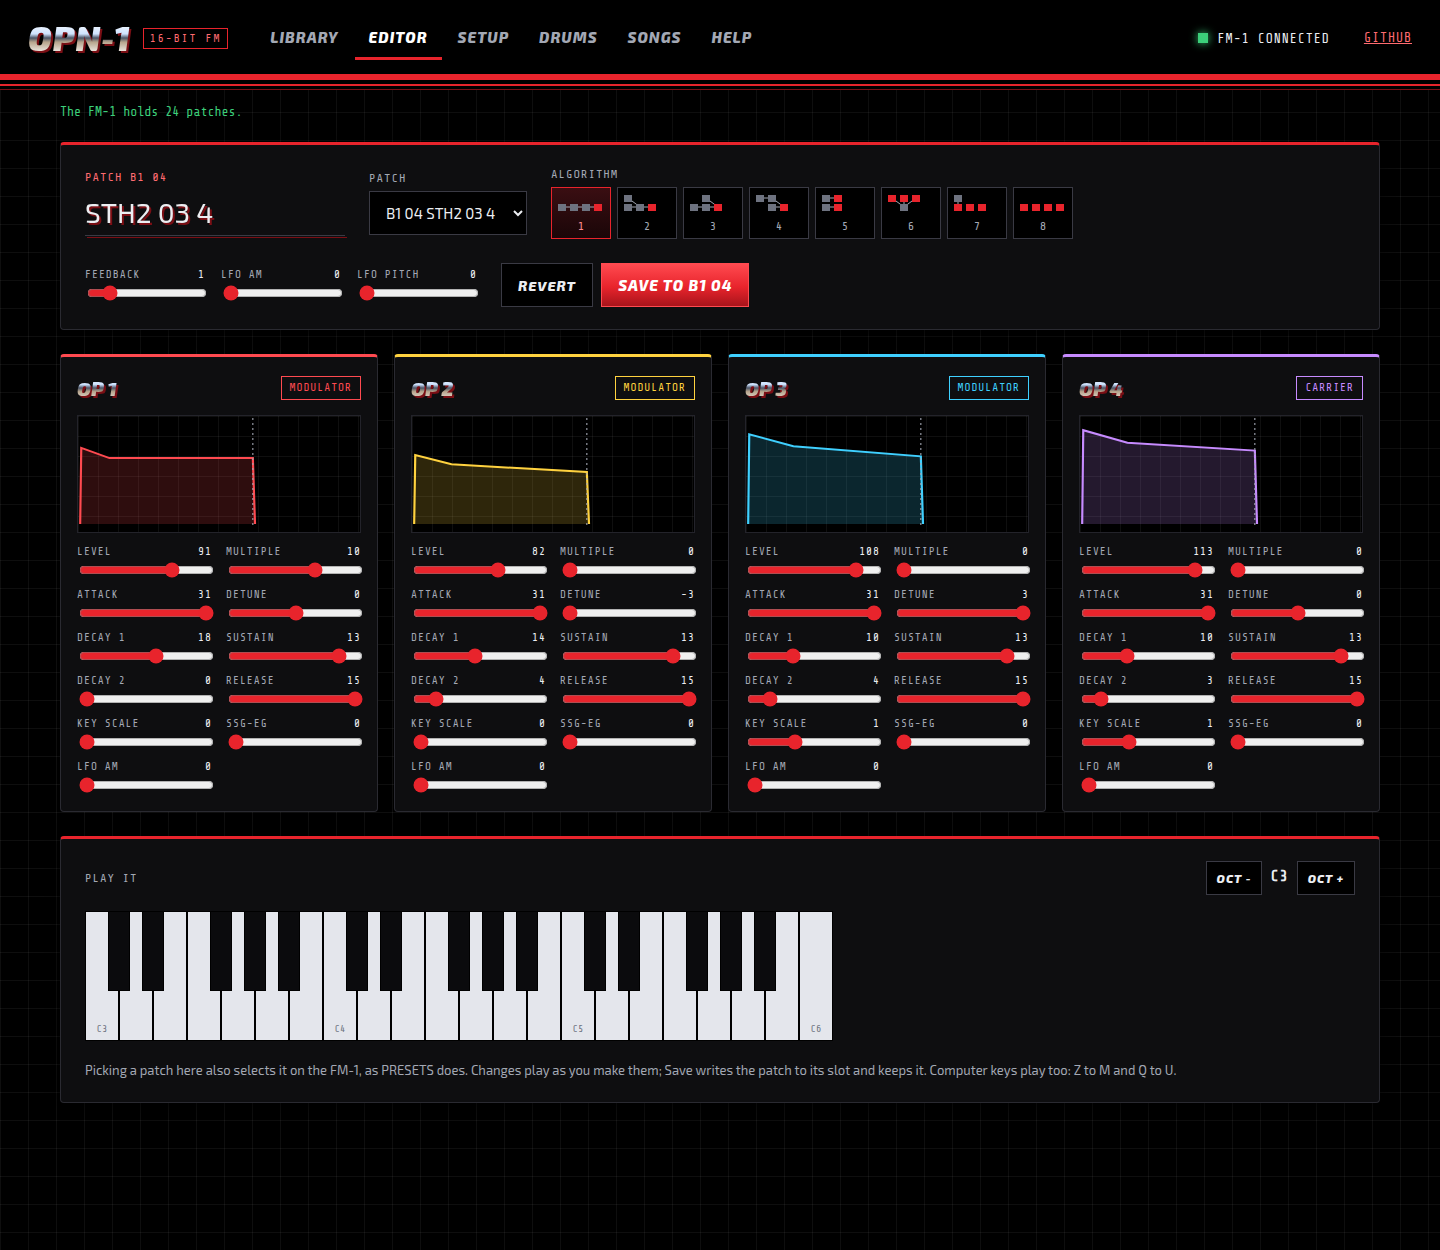Select the Editor tab
The image size is (1440, 1250).
coord(398,38)
